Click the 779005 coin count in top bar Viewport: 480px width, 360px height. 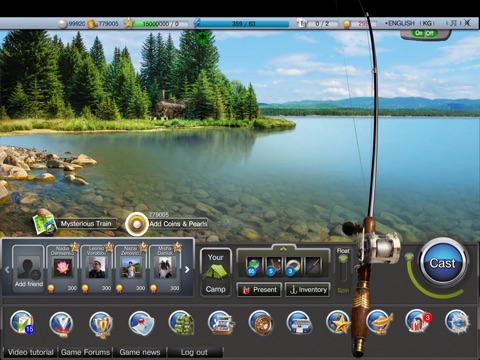coord(108,24)
